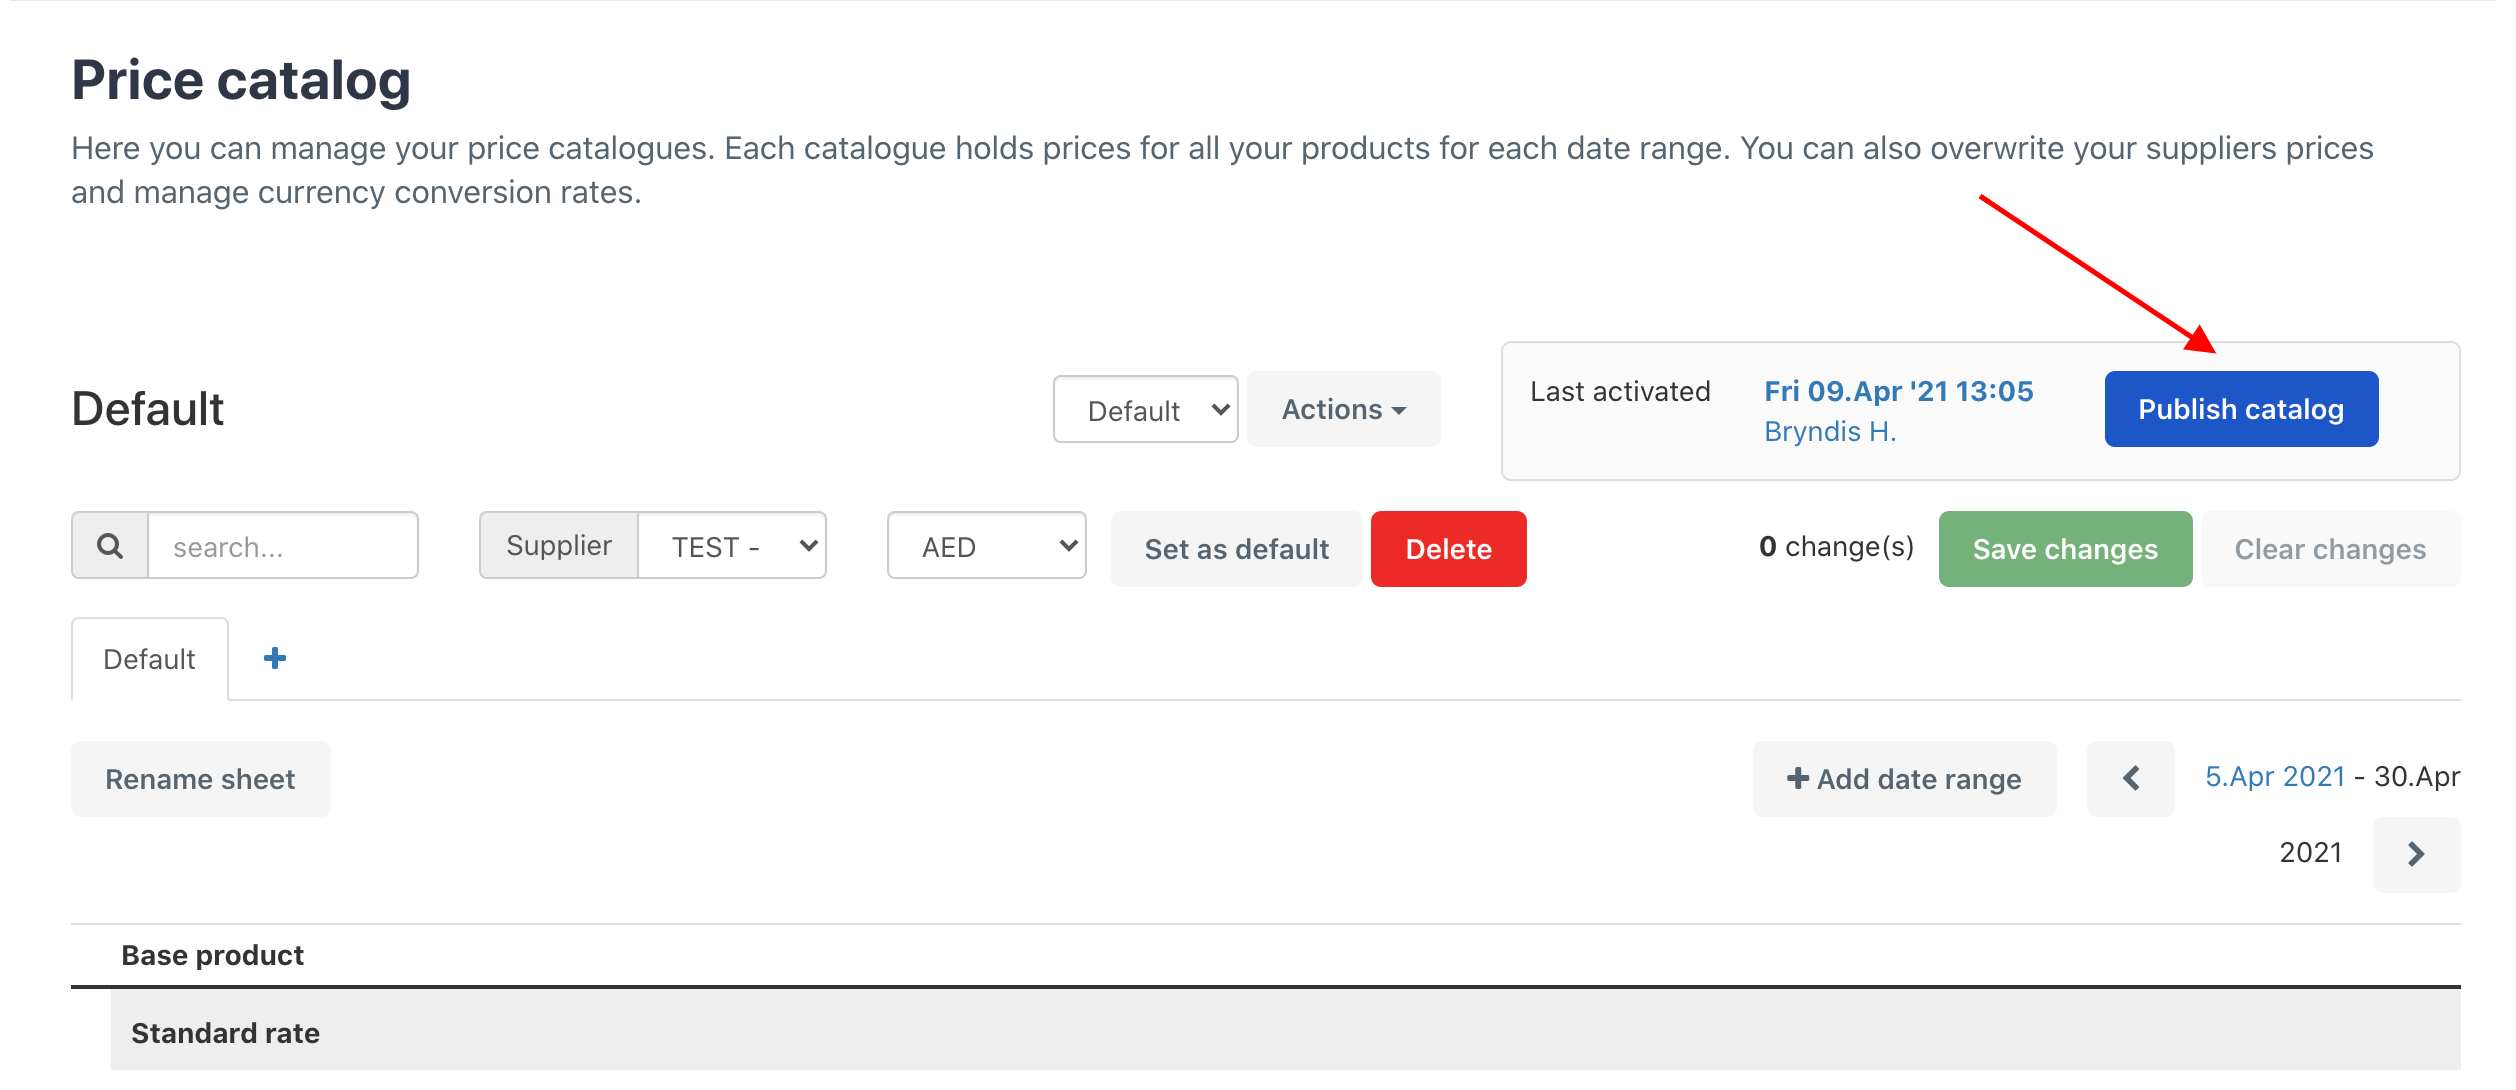Screen dimensions: 2516x1090
Task: Open the TEST supplier dropdown
Action: click(x=732, y=546)
